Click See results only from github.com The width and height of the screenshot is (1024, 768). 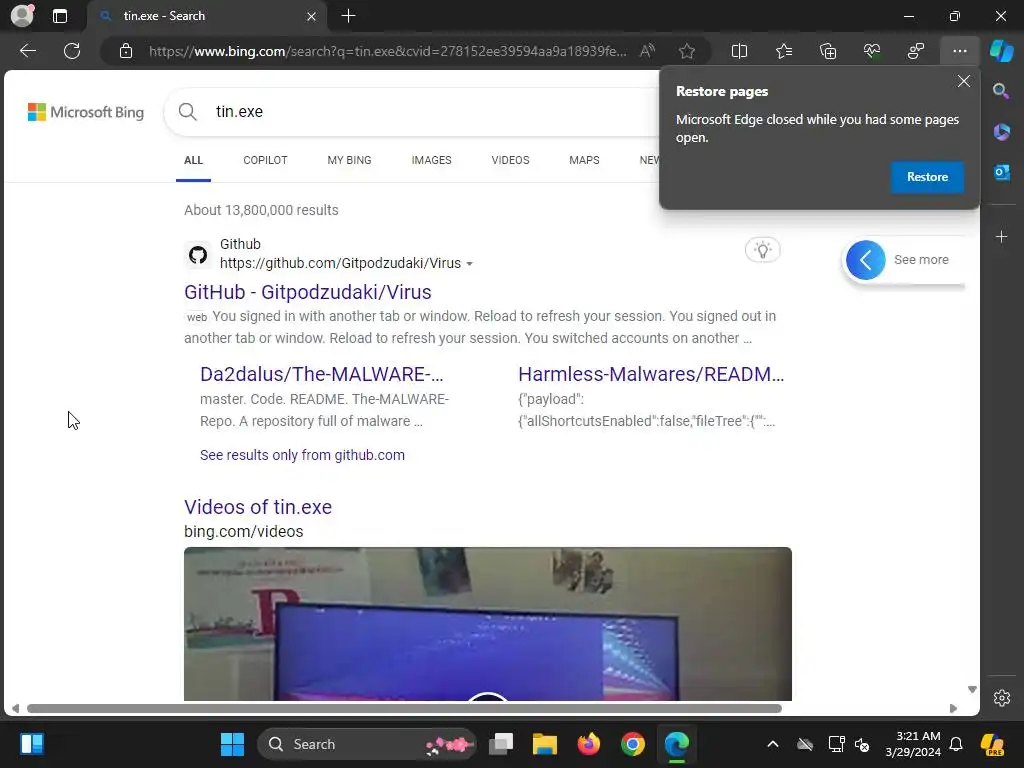click(302, 455)
